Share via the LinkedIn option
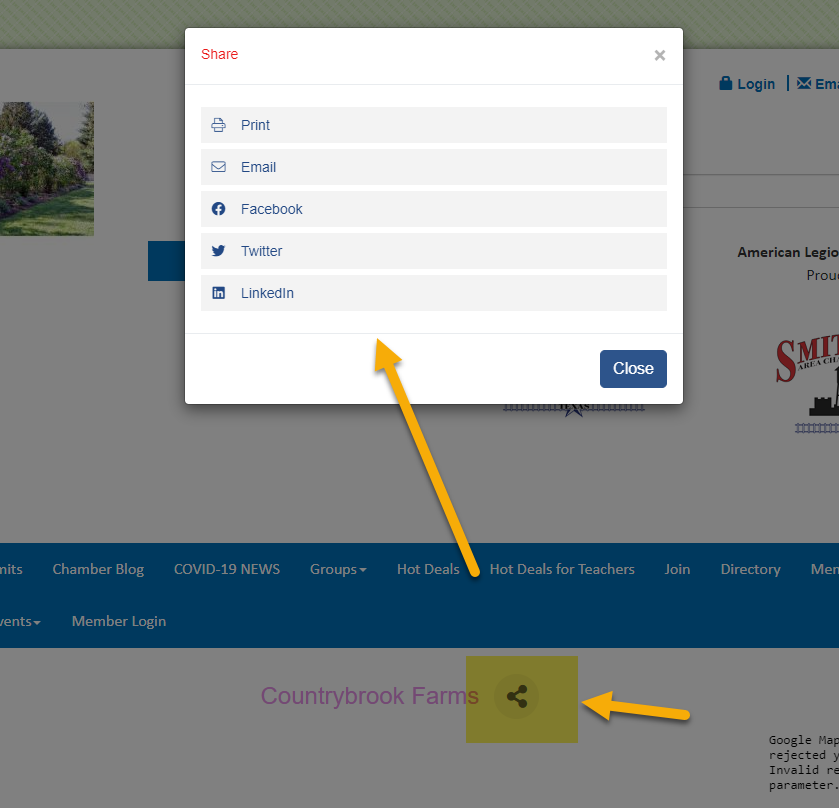Viewport: 839px width, 808px height. click(x=434, y=293)
